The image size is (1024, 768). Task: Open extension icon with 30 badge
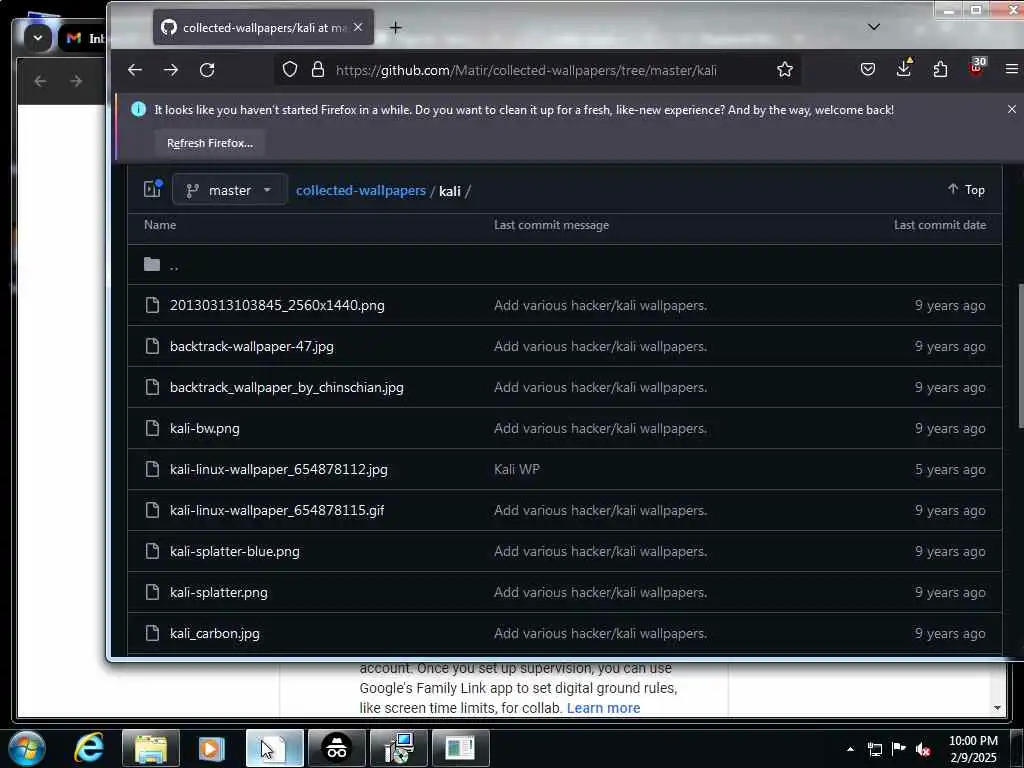pyautogui.click(x=977, y=67)
